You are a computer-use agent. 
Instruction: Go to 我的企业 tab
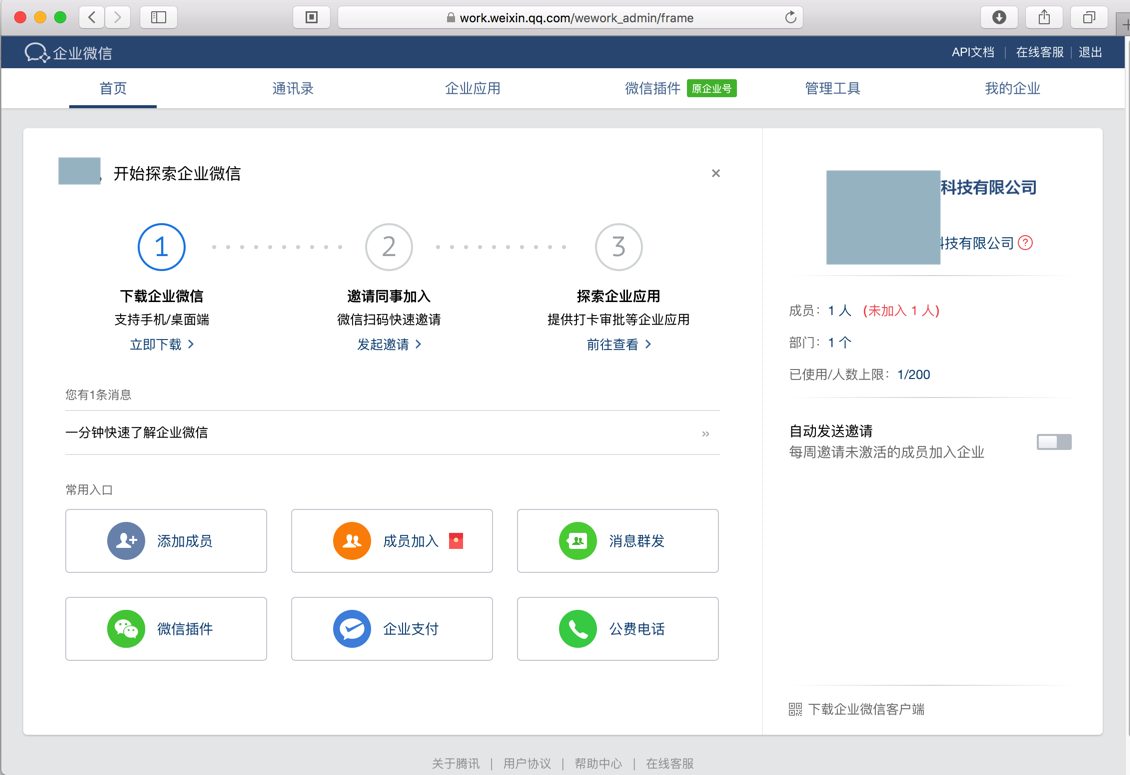[1013, 88]
